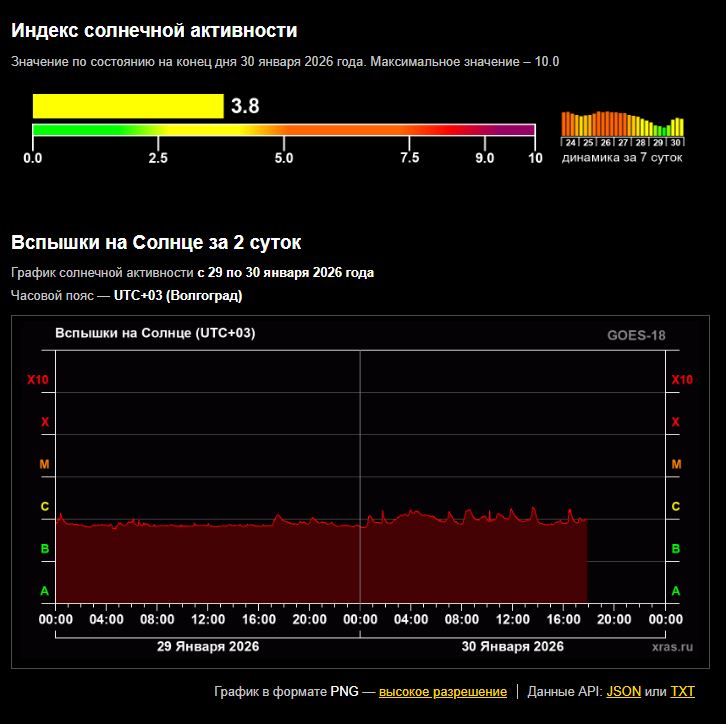Open the JSON API data link
The image size is (726, 724).
coord(624,692)
